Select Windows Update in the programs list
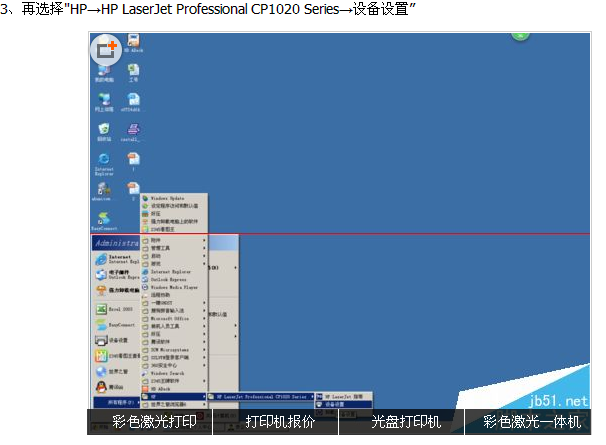The image size is (606, 445). click(174, 198)
